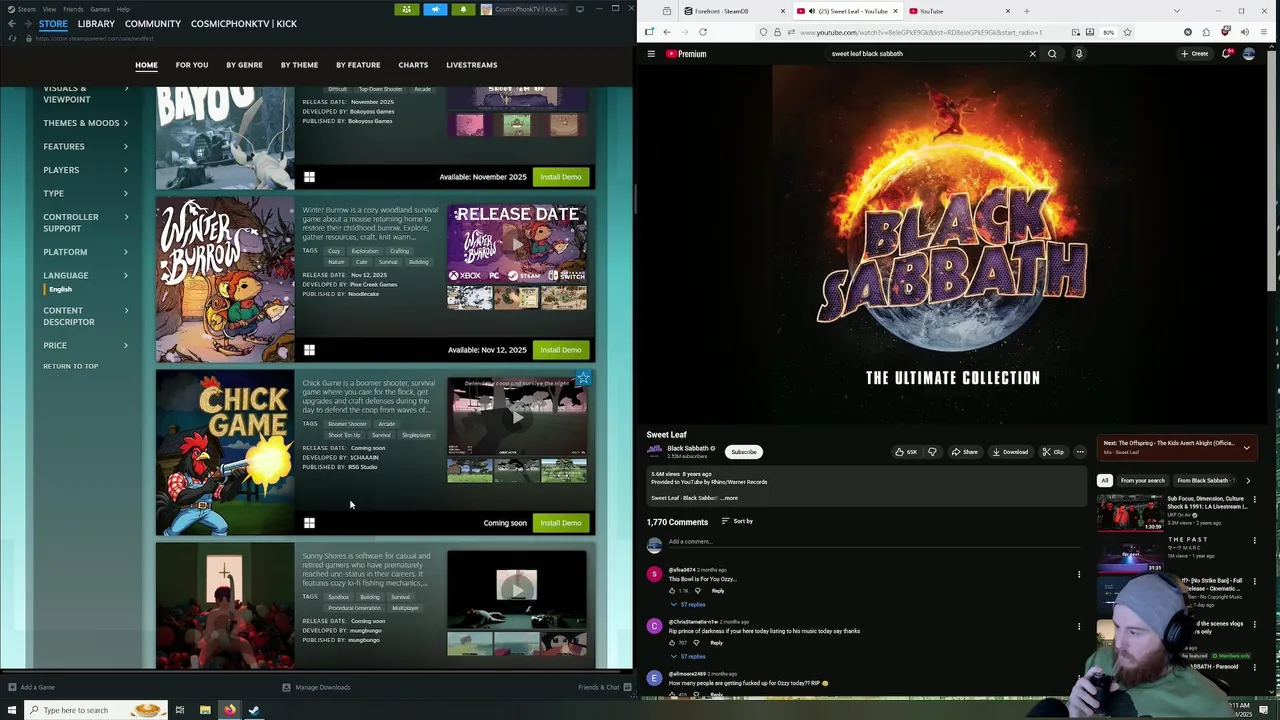Install Demo for Winter Burrow
Viewport: 1280px width, 720px height.
[561, 350]
